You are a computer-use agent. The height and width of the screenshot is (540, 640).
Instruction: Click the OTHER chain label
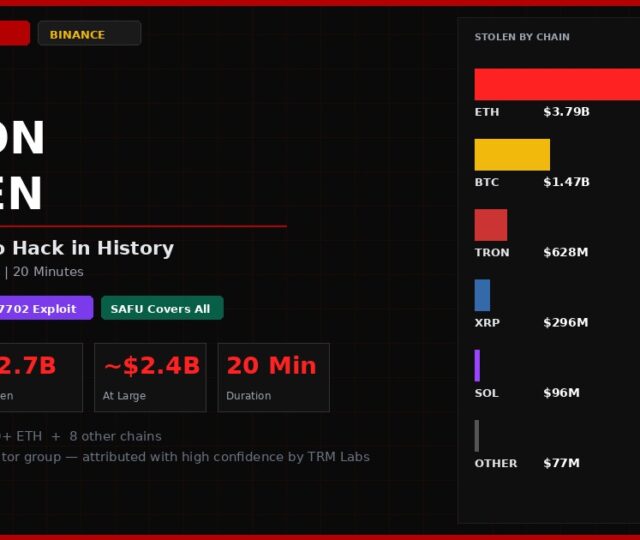click(x=496, y=463)
